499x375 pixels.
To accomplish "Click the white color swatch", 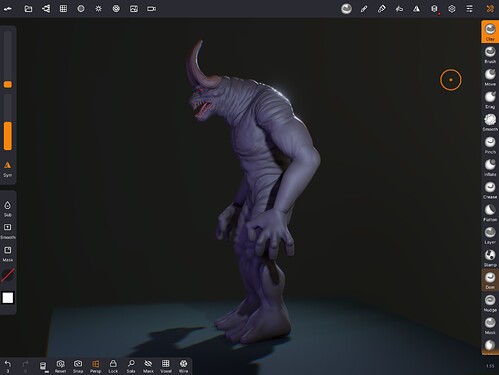I will pyautogui.click(x=8, y=298).
